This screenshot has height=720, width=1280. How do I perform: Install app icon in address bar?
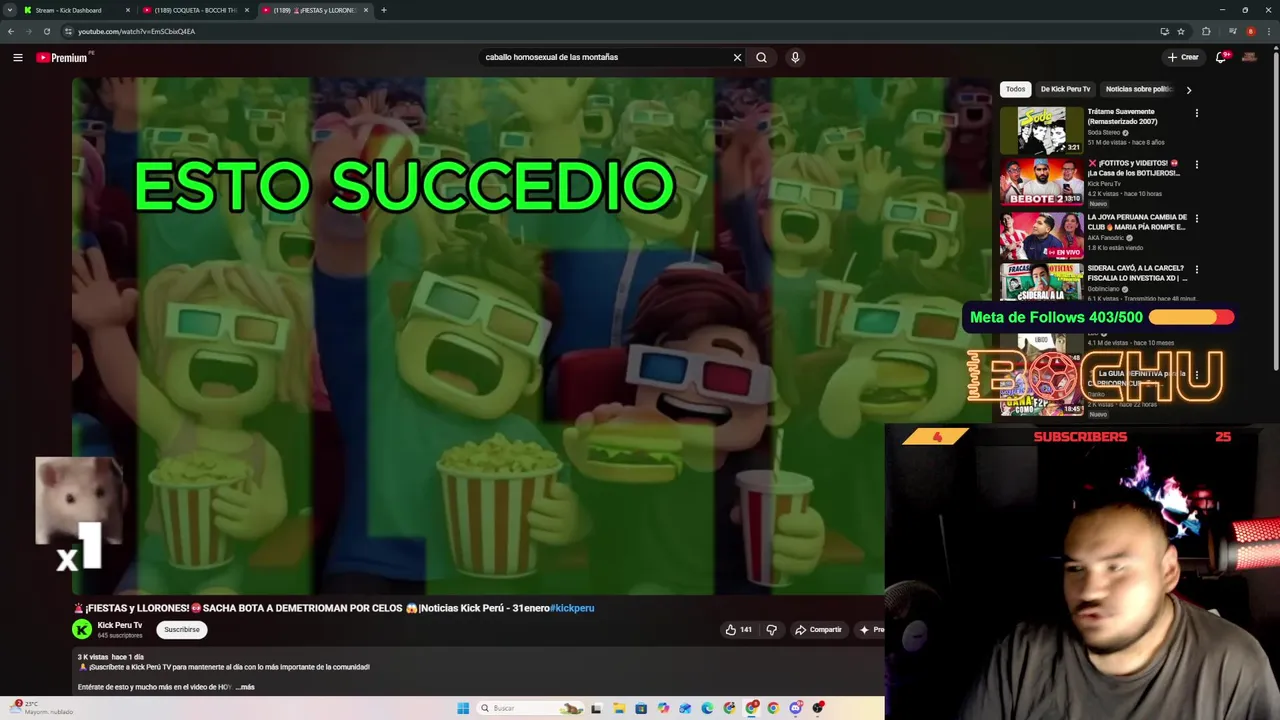click(x=1165, y=31)
